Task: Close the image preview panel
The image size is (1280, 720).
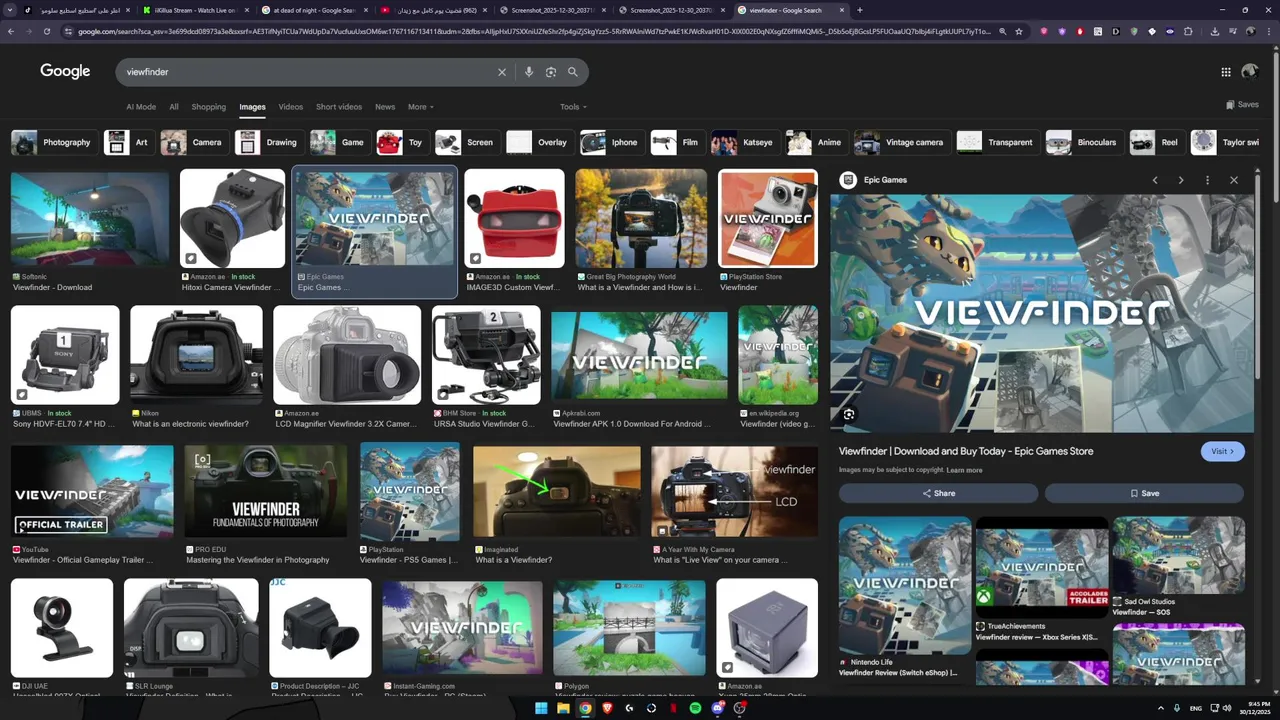Action: tap(1234, 180)
